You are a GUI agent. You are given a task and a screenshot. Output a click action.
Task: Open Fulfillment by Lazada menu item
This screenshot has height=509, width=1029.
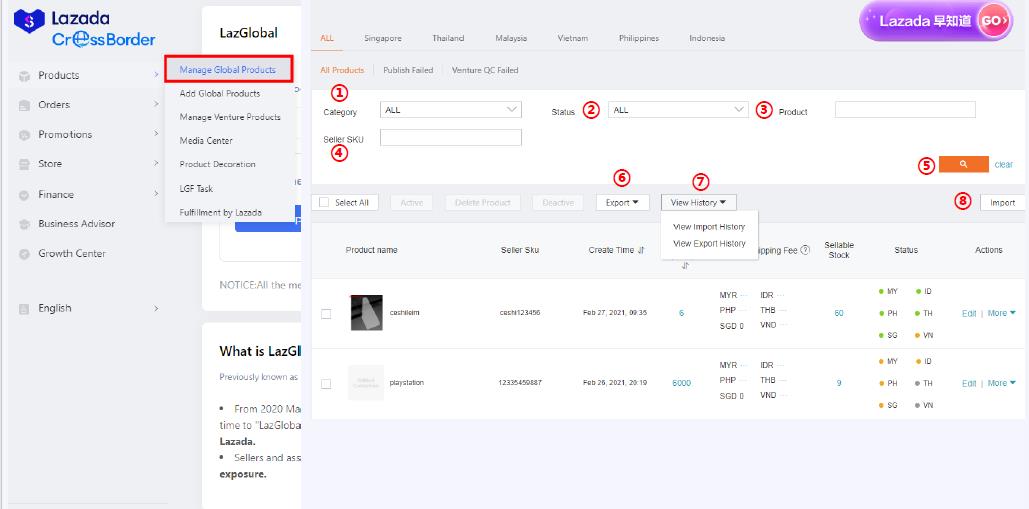coord(220,213)
